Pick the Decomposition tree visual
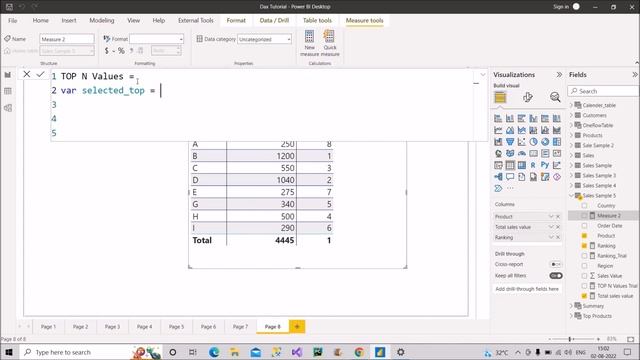The height and width of the screenshot is (360, 640). click(498, 177)
